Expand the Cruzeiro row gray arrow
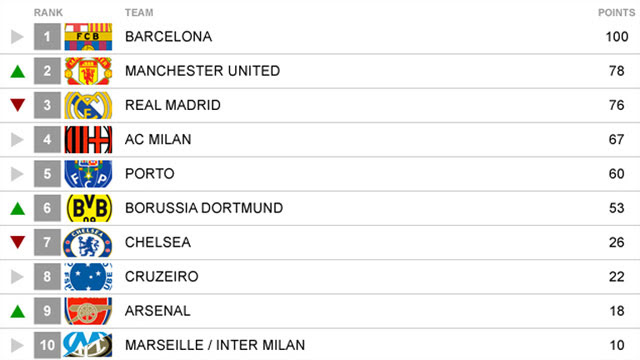 click(x=17, y=277)
